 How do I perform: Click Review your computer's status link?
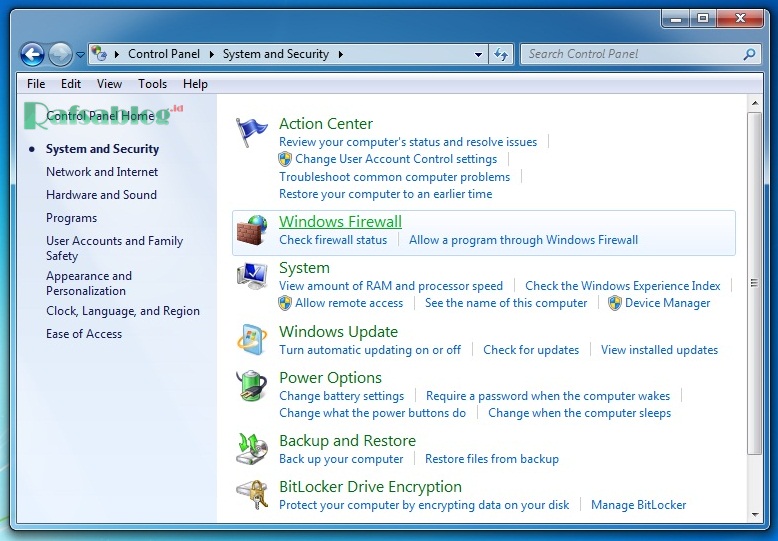[x=408, y=142]
